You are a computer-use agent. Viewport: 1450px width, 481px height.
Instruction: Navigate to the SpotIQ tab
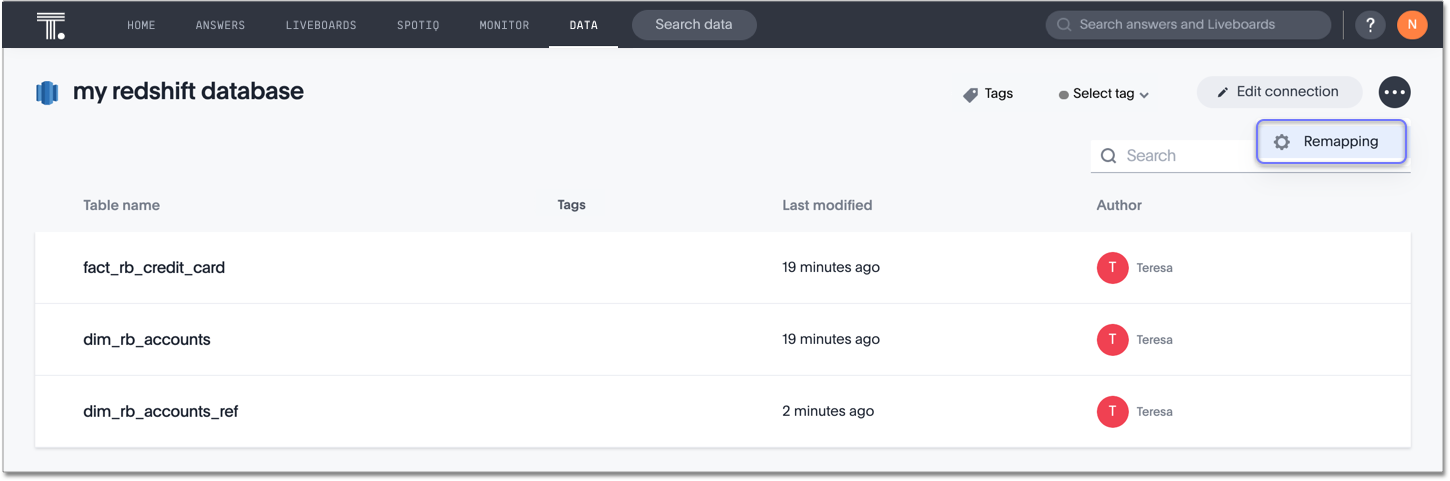[x=418, y=25]
